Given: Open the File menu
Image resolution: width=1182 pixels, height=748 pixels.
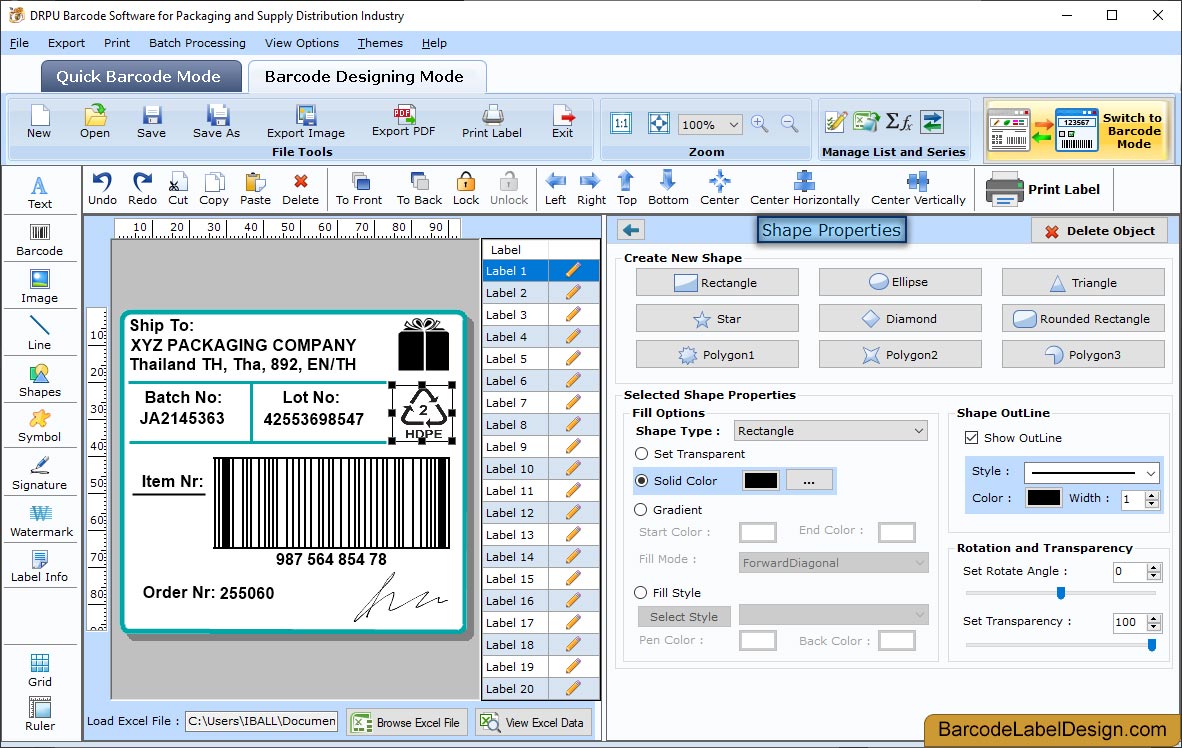Looking at the screenshot, I should (x=19, y=43).
